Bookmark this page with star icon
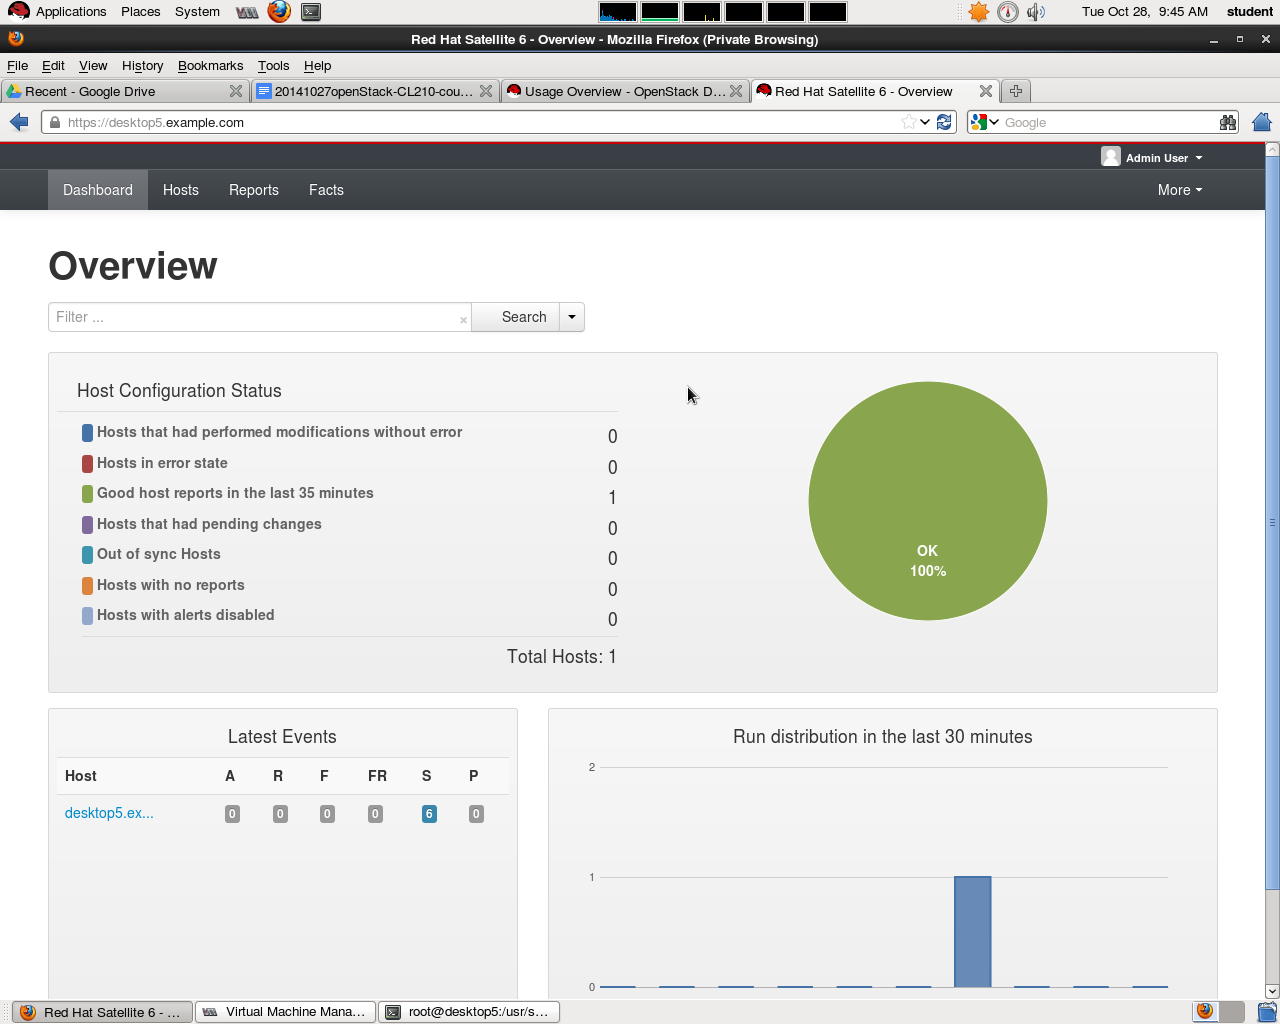 tap(908, 122)
